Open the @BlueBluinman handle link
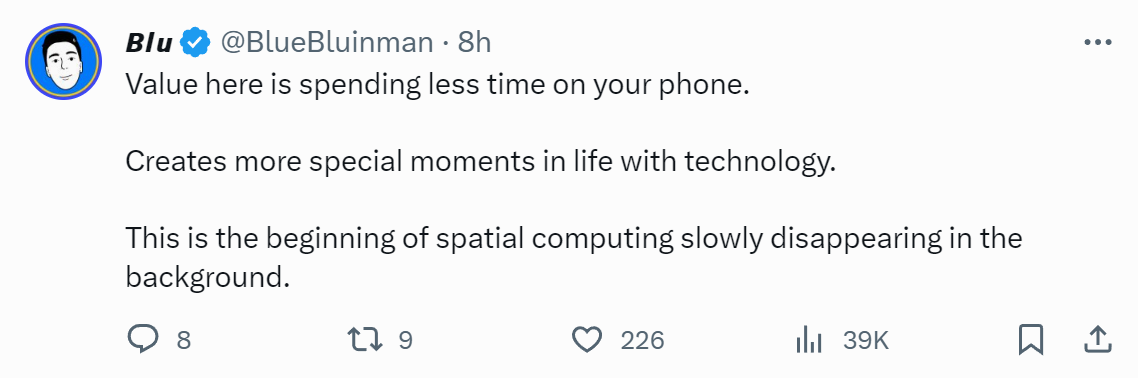The width and height of the screenshot is (1138, 378). pos(326,43)
